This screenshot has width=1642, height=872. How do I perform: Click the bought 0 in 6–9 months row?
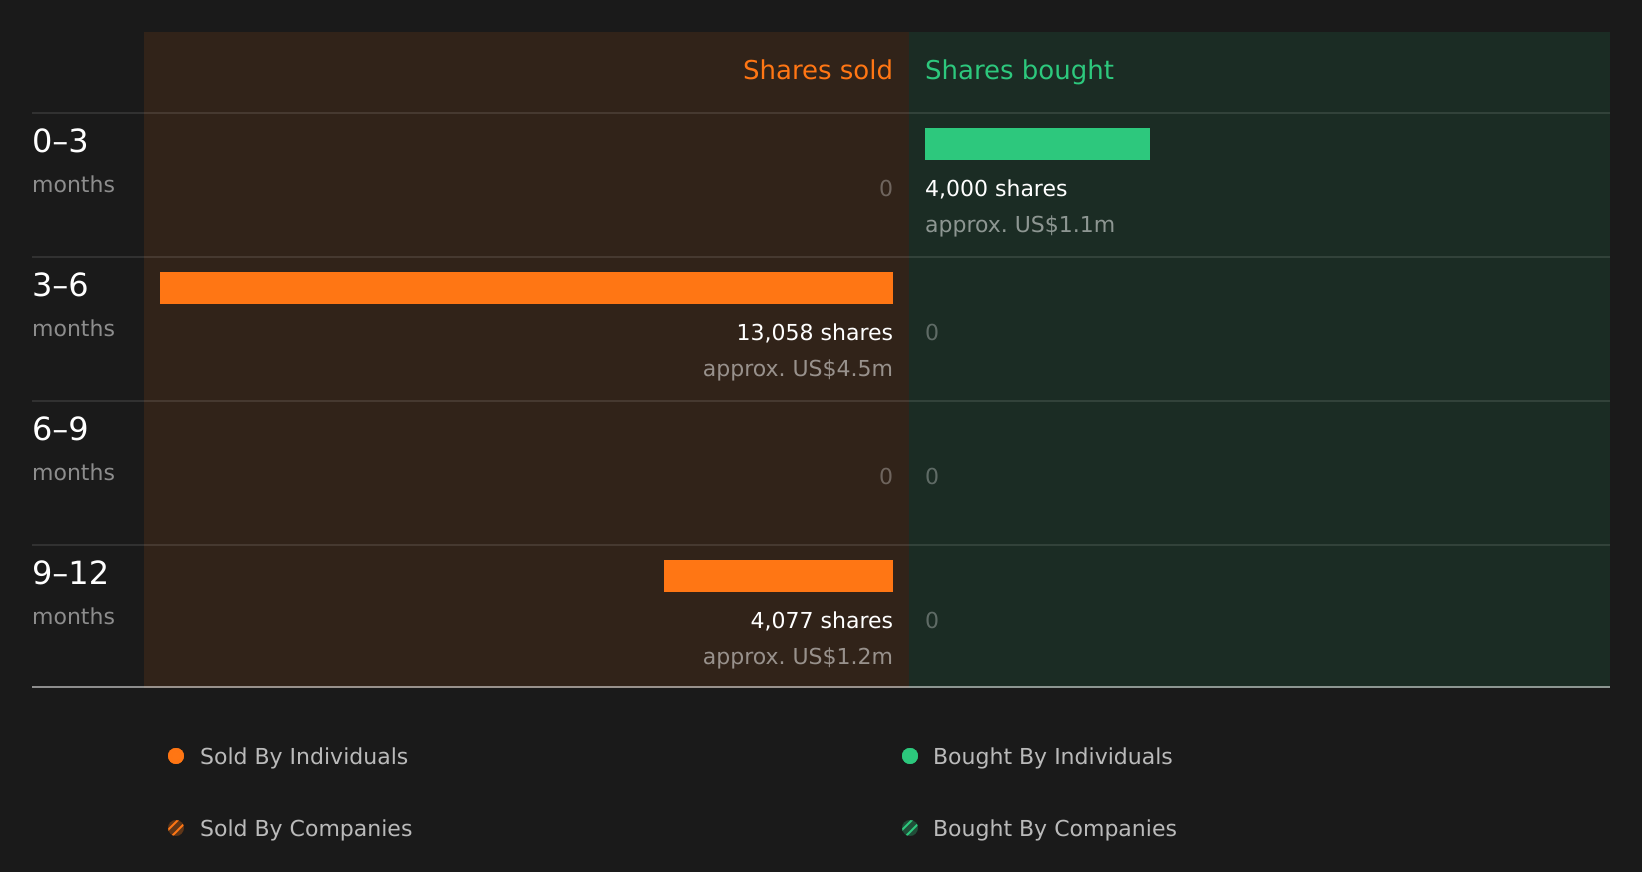[932, 477]
